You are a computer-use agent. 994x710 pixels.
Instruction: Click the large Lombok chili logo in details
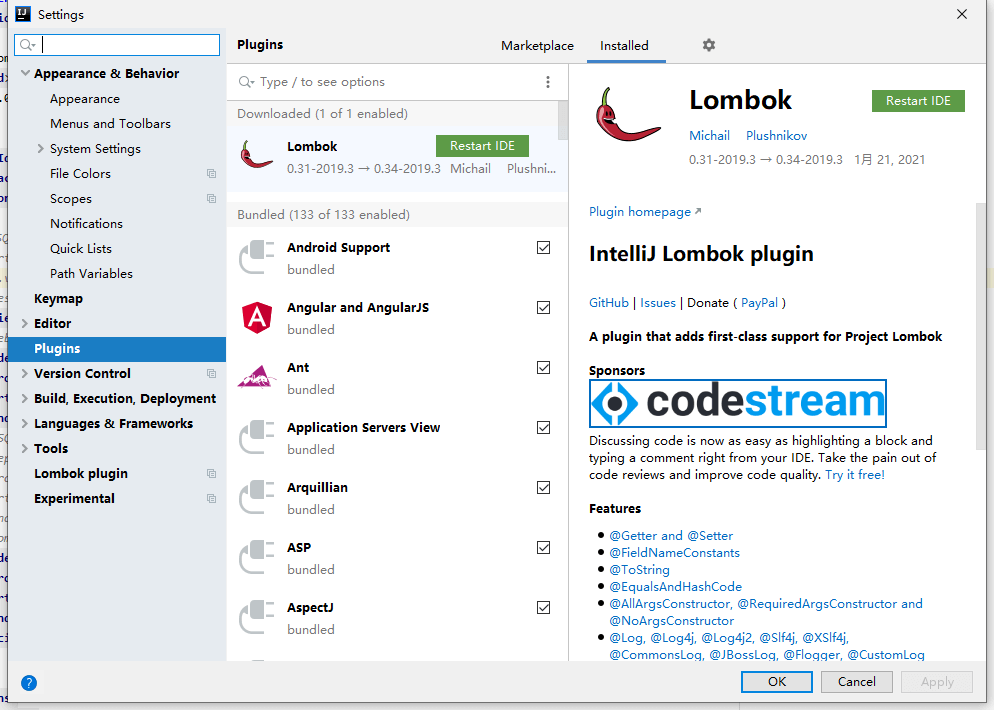tap(627, 114)
